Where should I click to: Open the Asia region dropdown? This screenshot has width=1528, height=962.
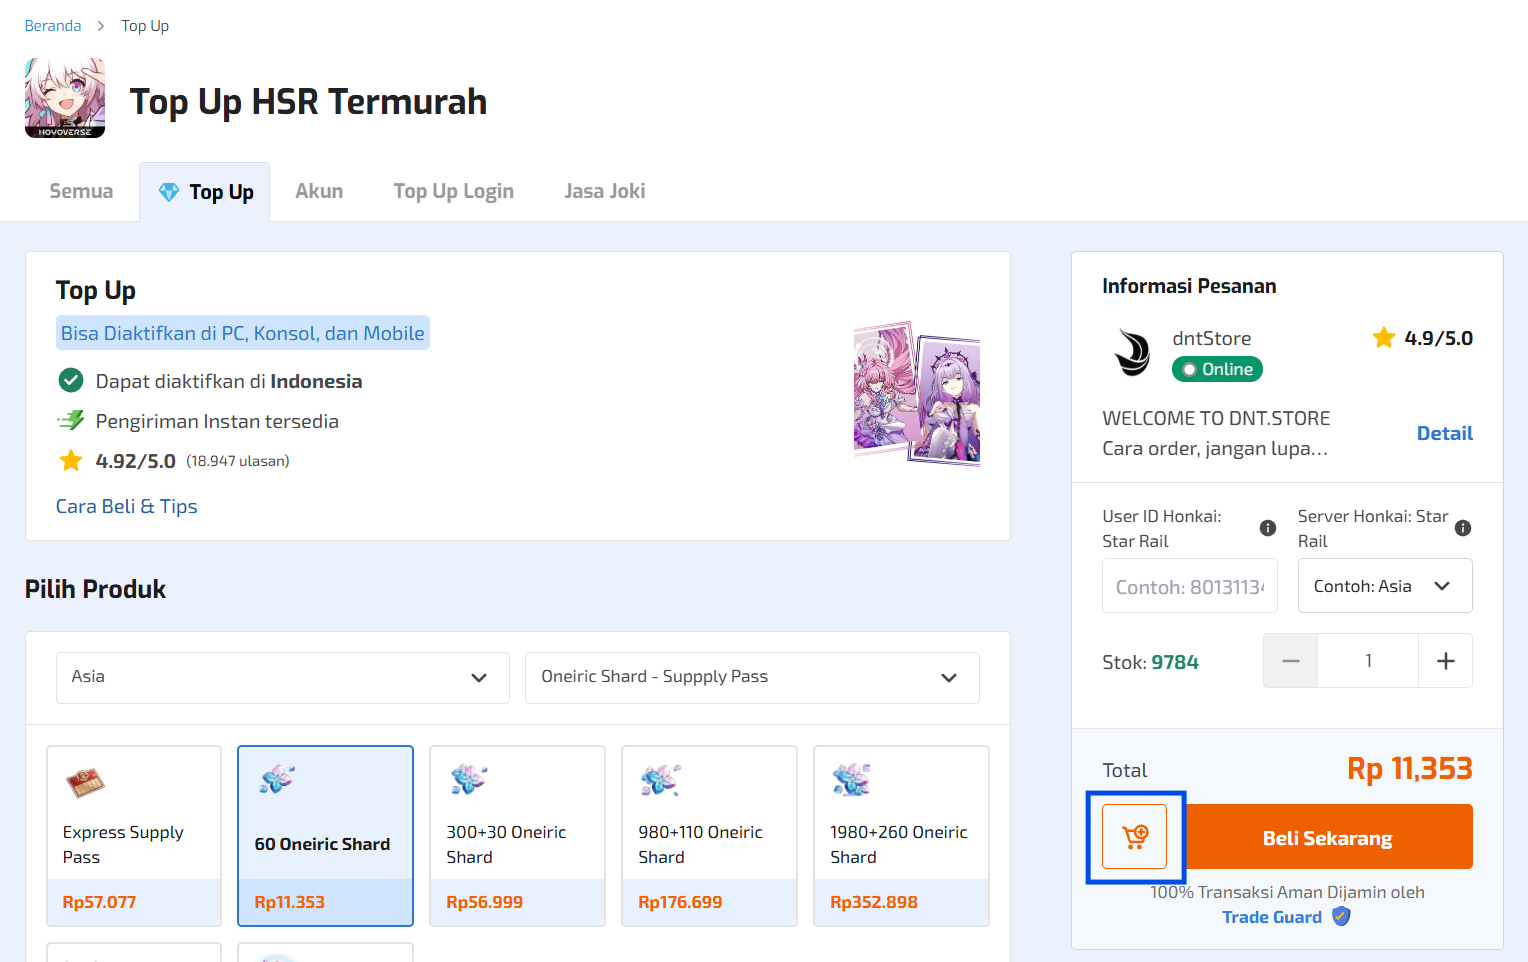coord(282,677)
